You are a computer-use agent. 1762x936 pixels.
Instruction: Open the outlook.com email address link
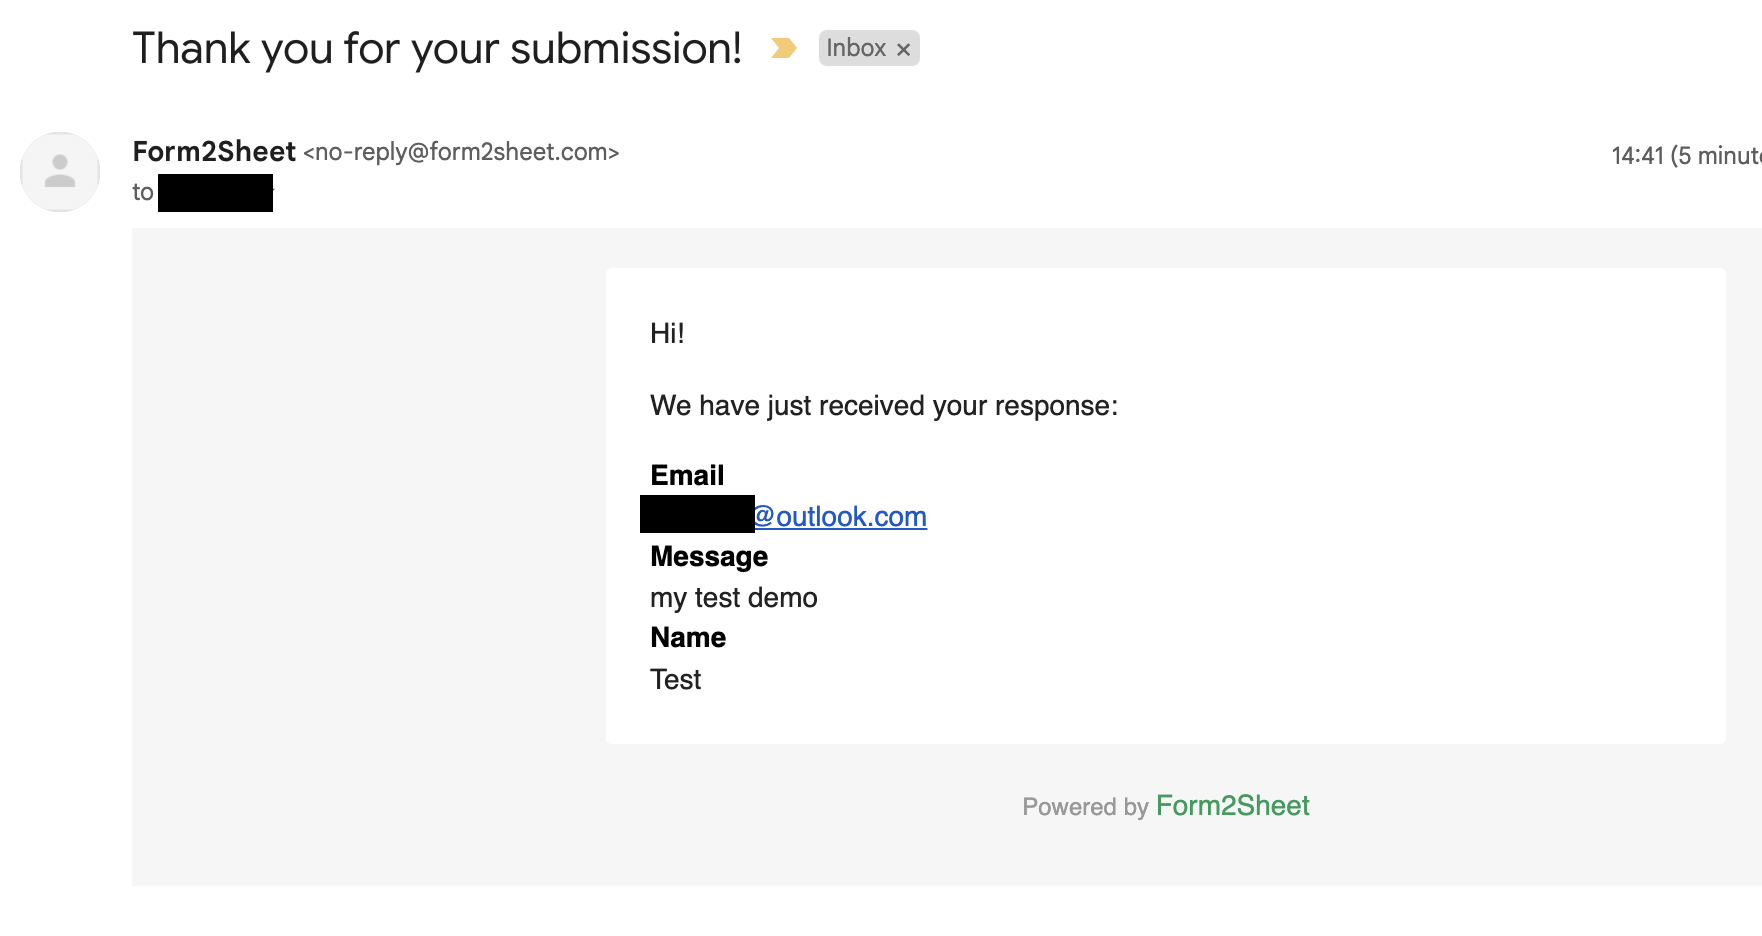coord(840,517)
